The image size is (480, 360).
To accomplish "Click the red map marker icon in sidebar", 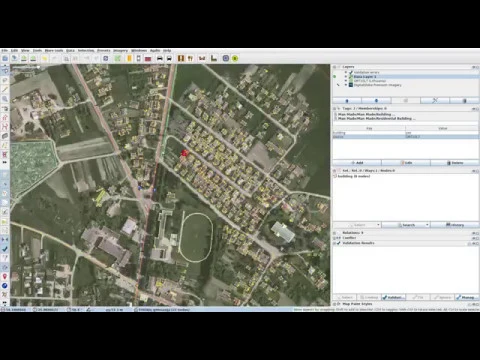I will 5,276.
